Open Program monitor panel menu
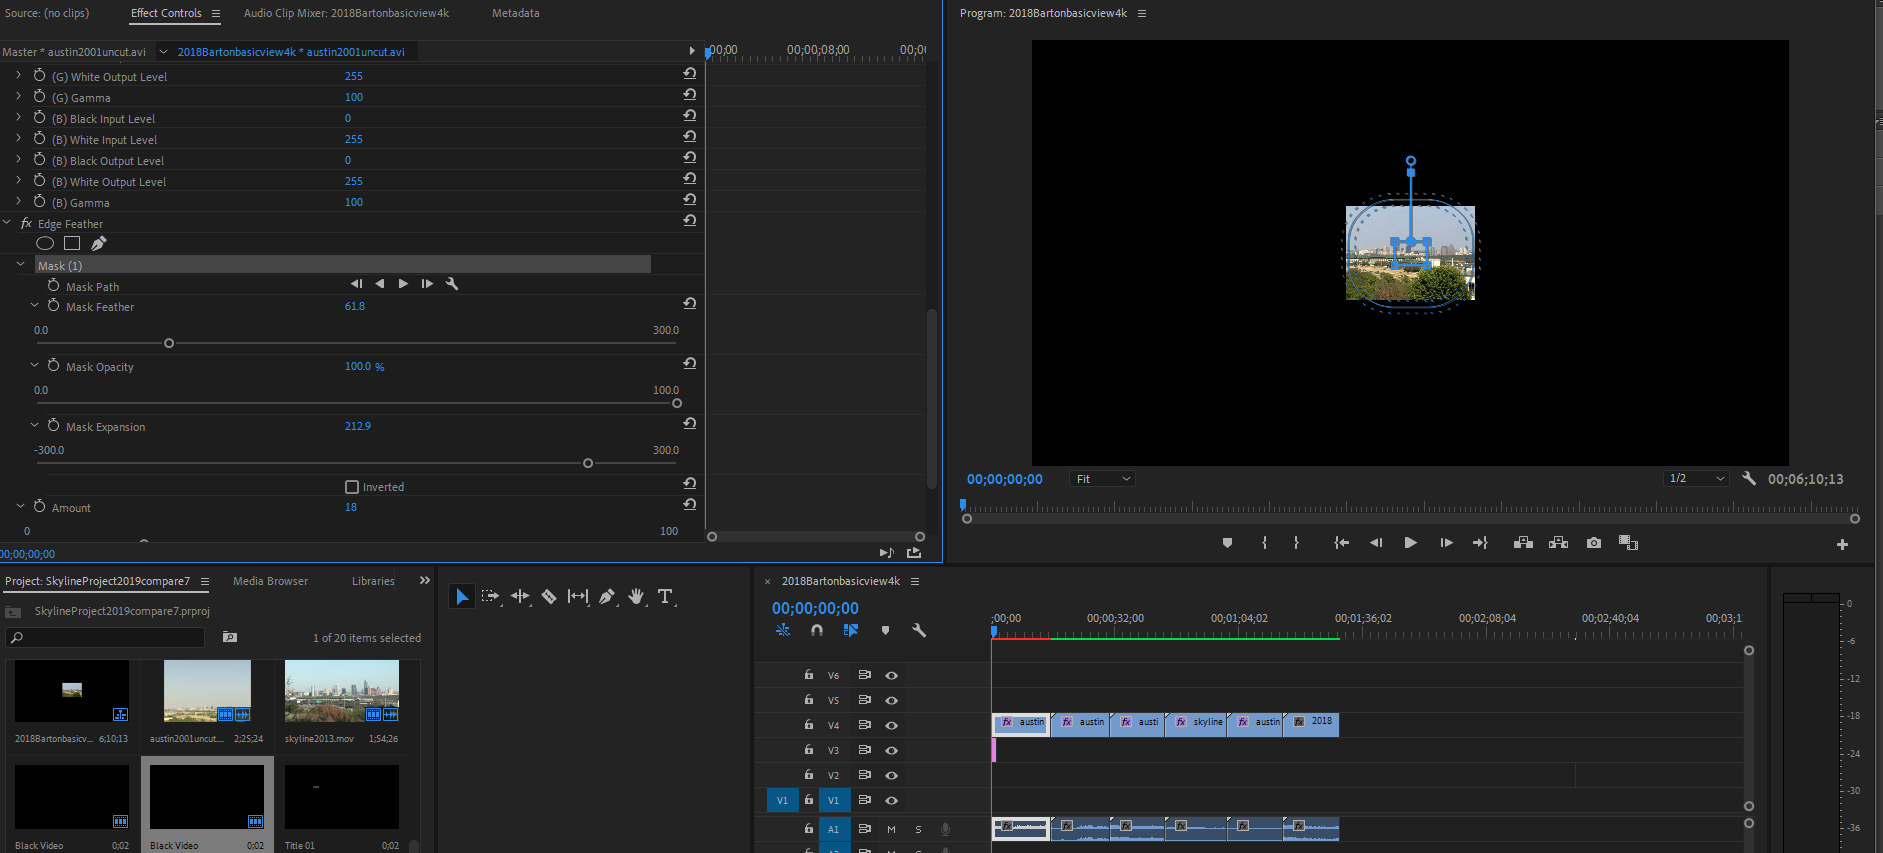Viewport: 1883px width, 853px height. point(1142,13)
